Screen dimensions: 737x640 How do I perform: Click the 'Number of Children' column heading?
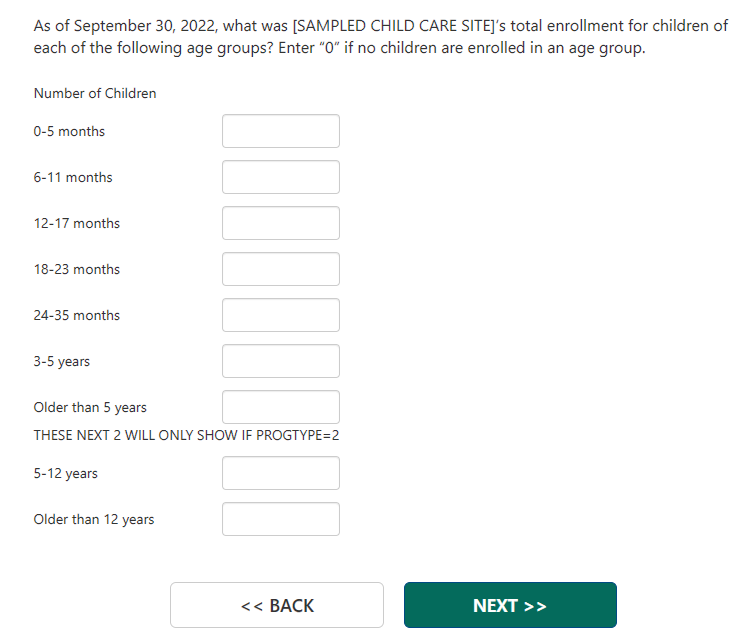coord(95,94)
